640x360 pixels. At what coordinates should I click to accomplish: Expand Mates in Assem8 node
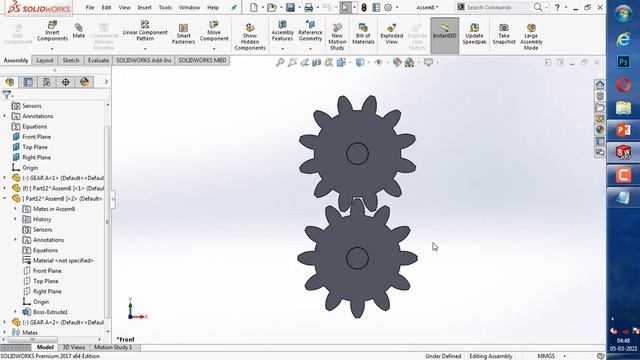tap(16, 209)
